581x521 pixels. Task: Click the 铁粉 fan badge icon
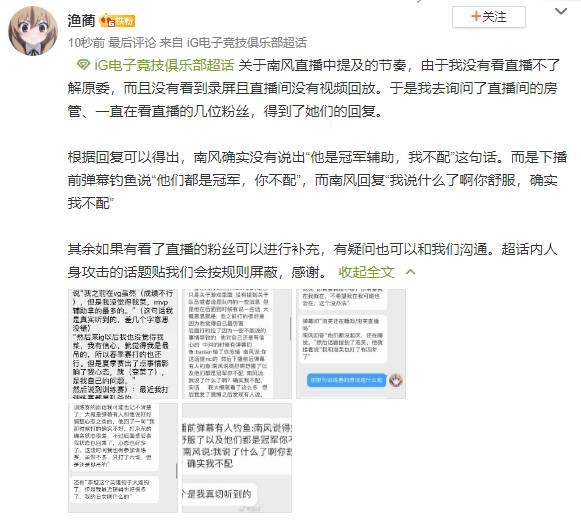coord(118,21)
